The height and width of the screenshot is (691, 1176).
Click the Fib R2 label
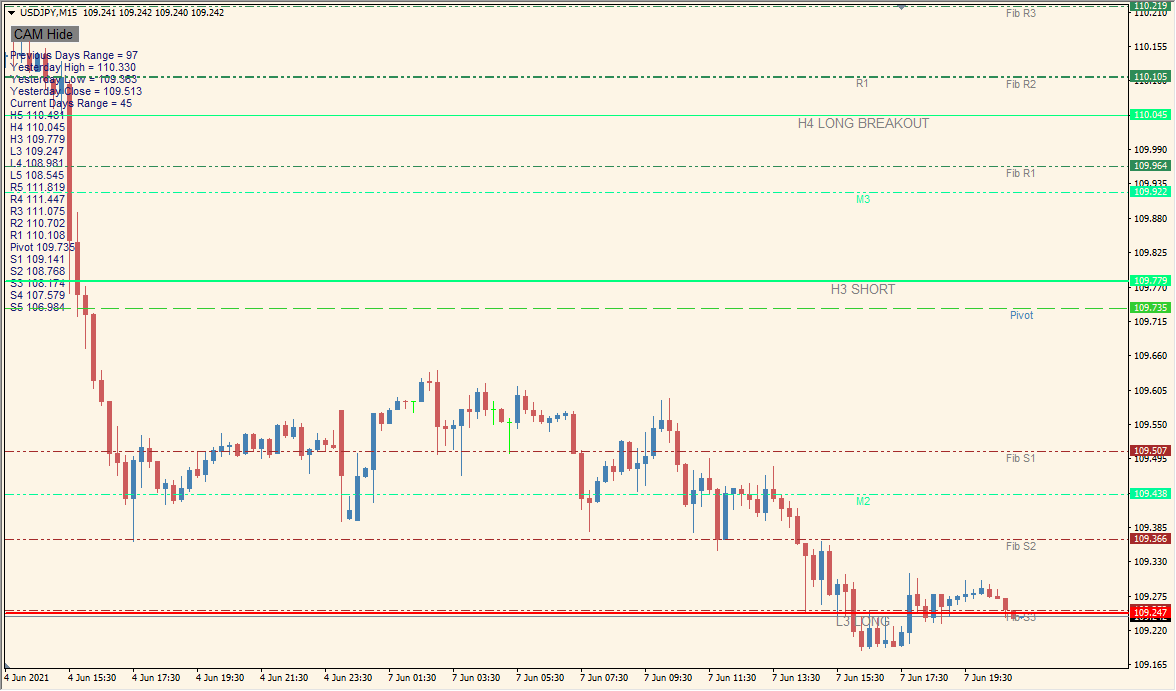pyautogui.click(x=1021, y=84)
